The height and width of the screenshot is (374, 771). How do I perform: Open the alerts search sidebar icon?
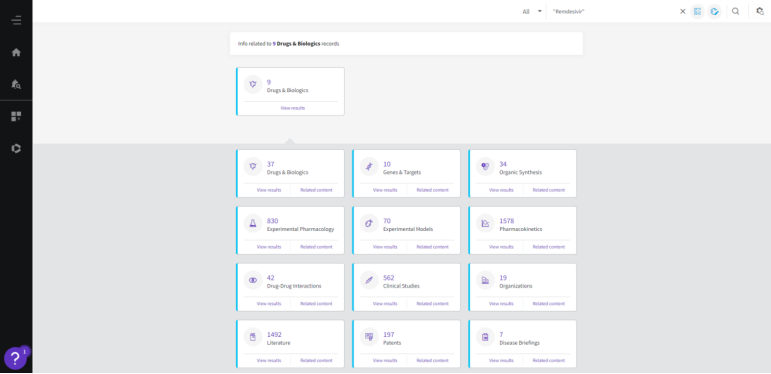16,84
